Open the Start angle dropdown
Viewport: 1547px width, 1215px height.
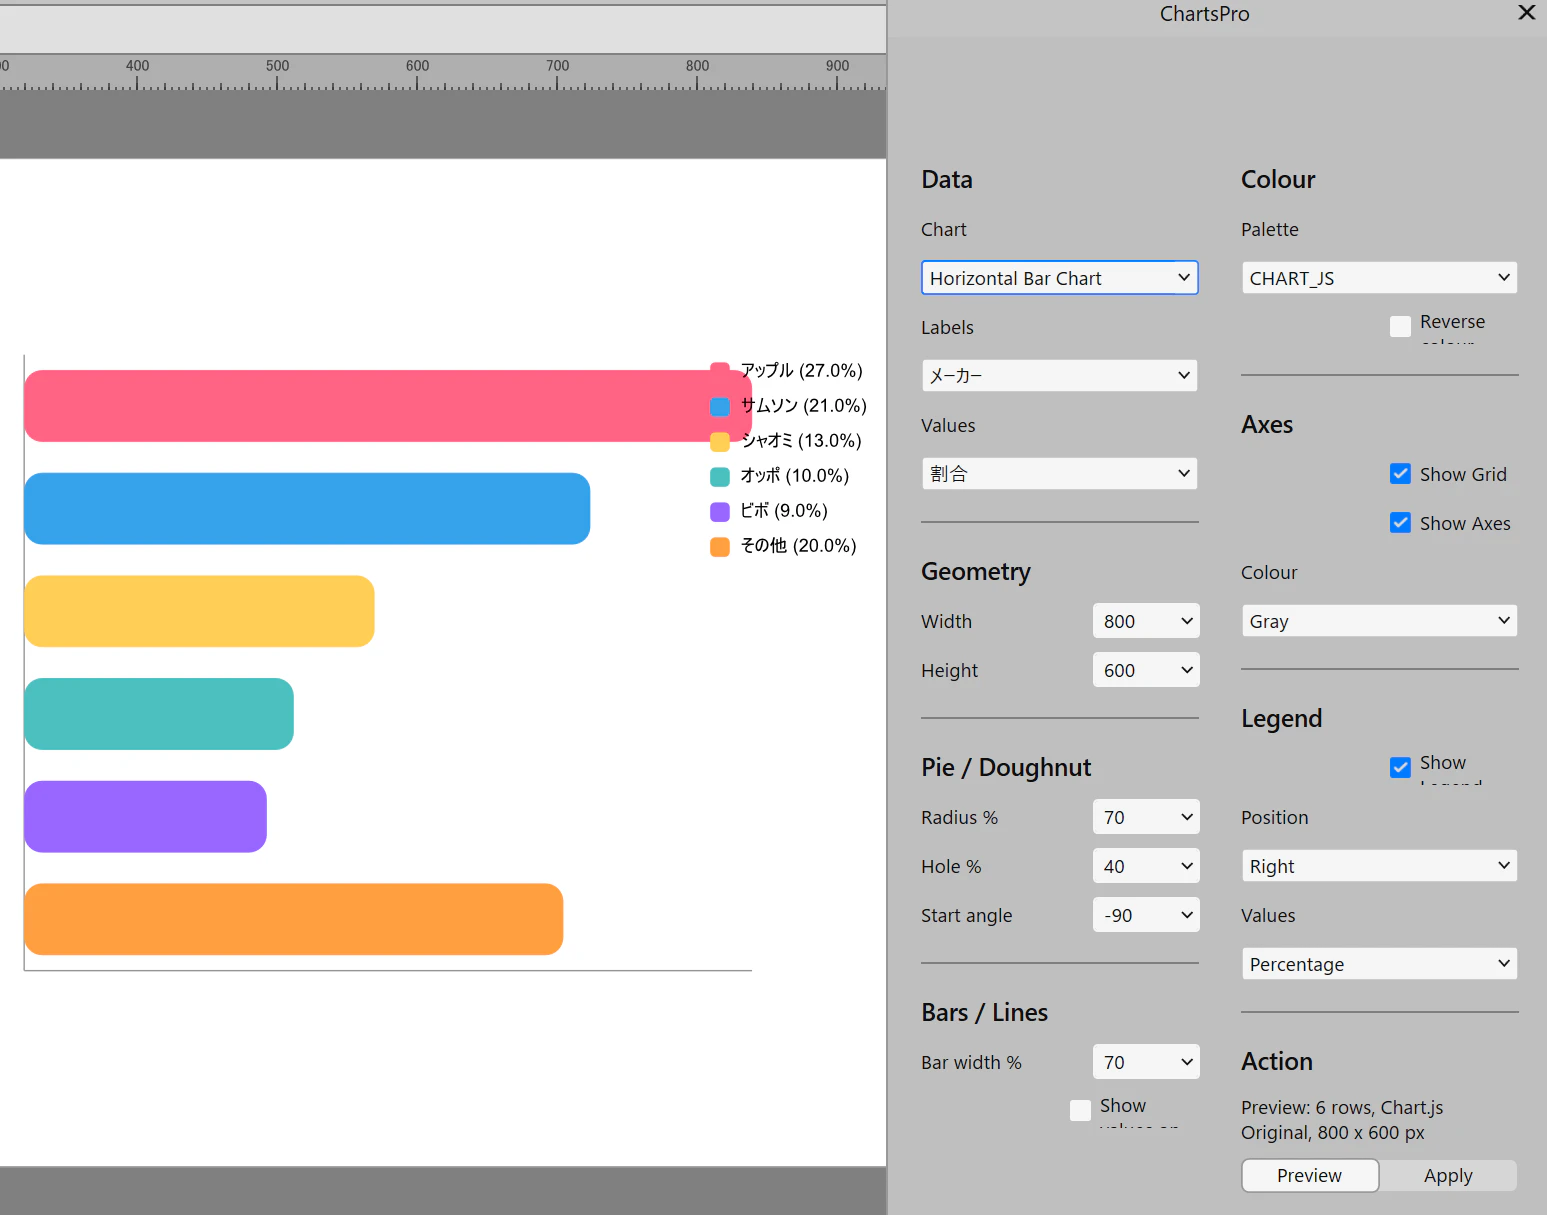click(1146, 915)
